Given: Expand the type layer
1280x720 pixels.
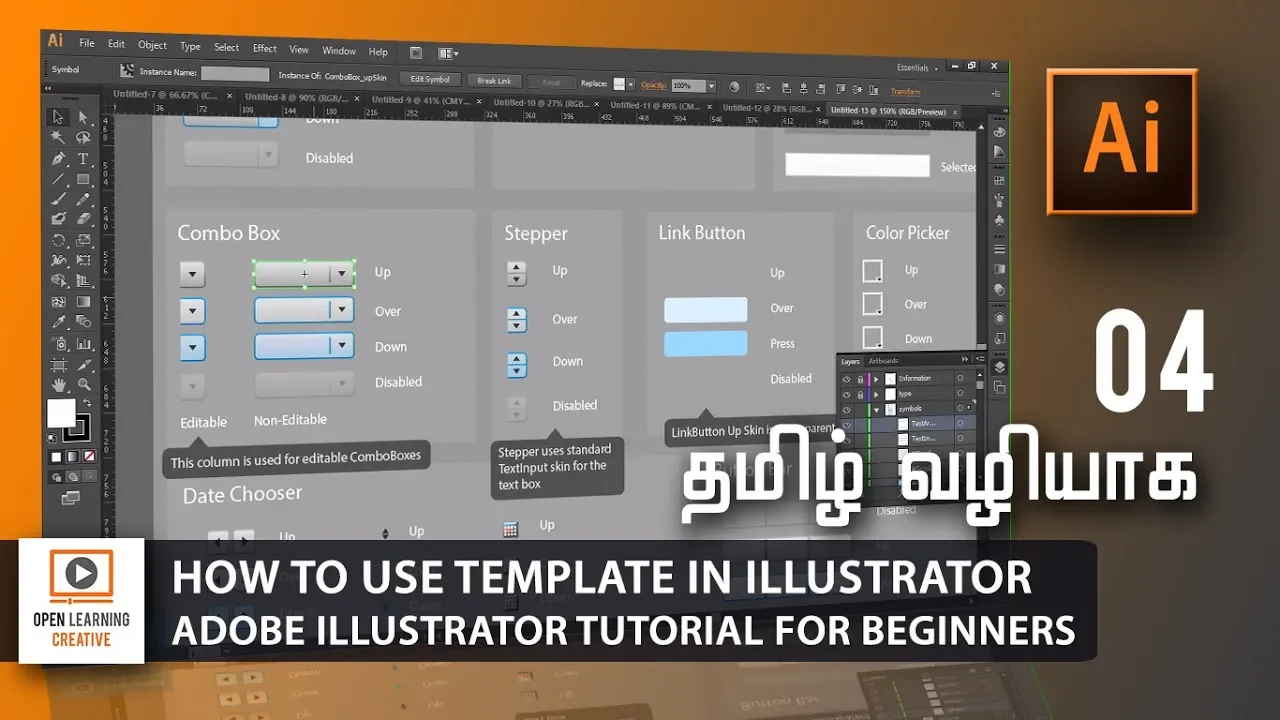Looking at the screenshot, I should (876, 394).
